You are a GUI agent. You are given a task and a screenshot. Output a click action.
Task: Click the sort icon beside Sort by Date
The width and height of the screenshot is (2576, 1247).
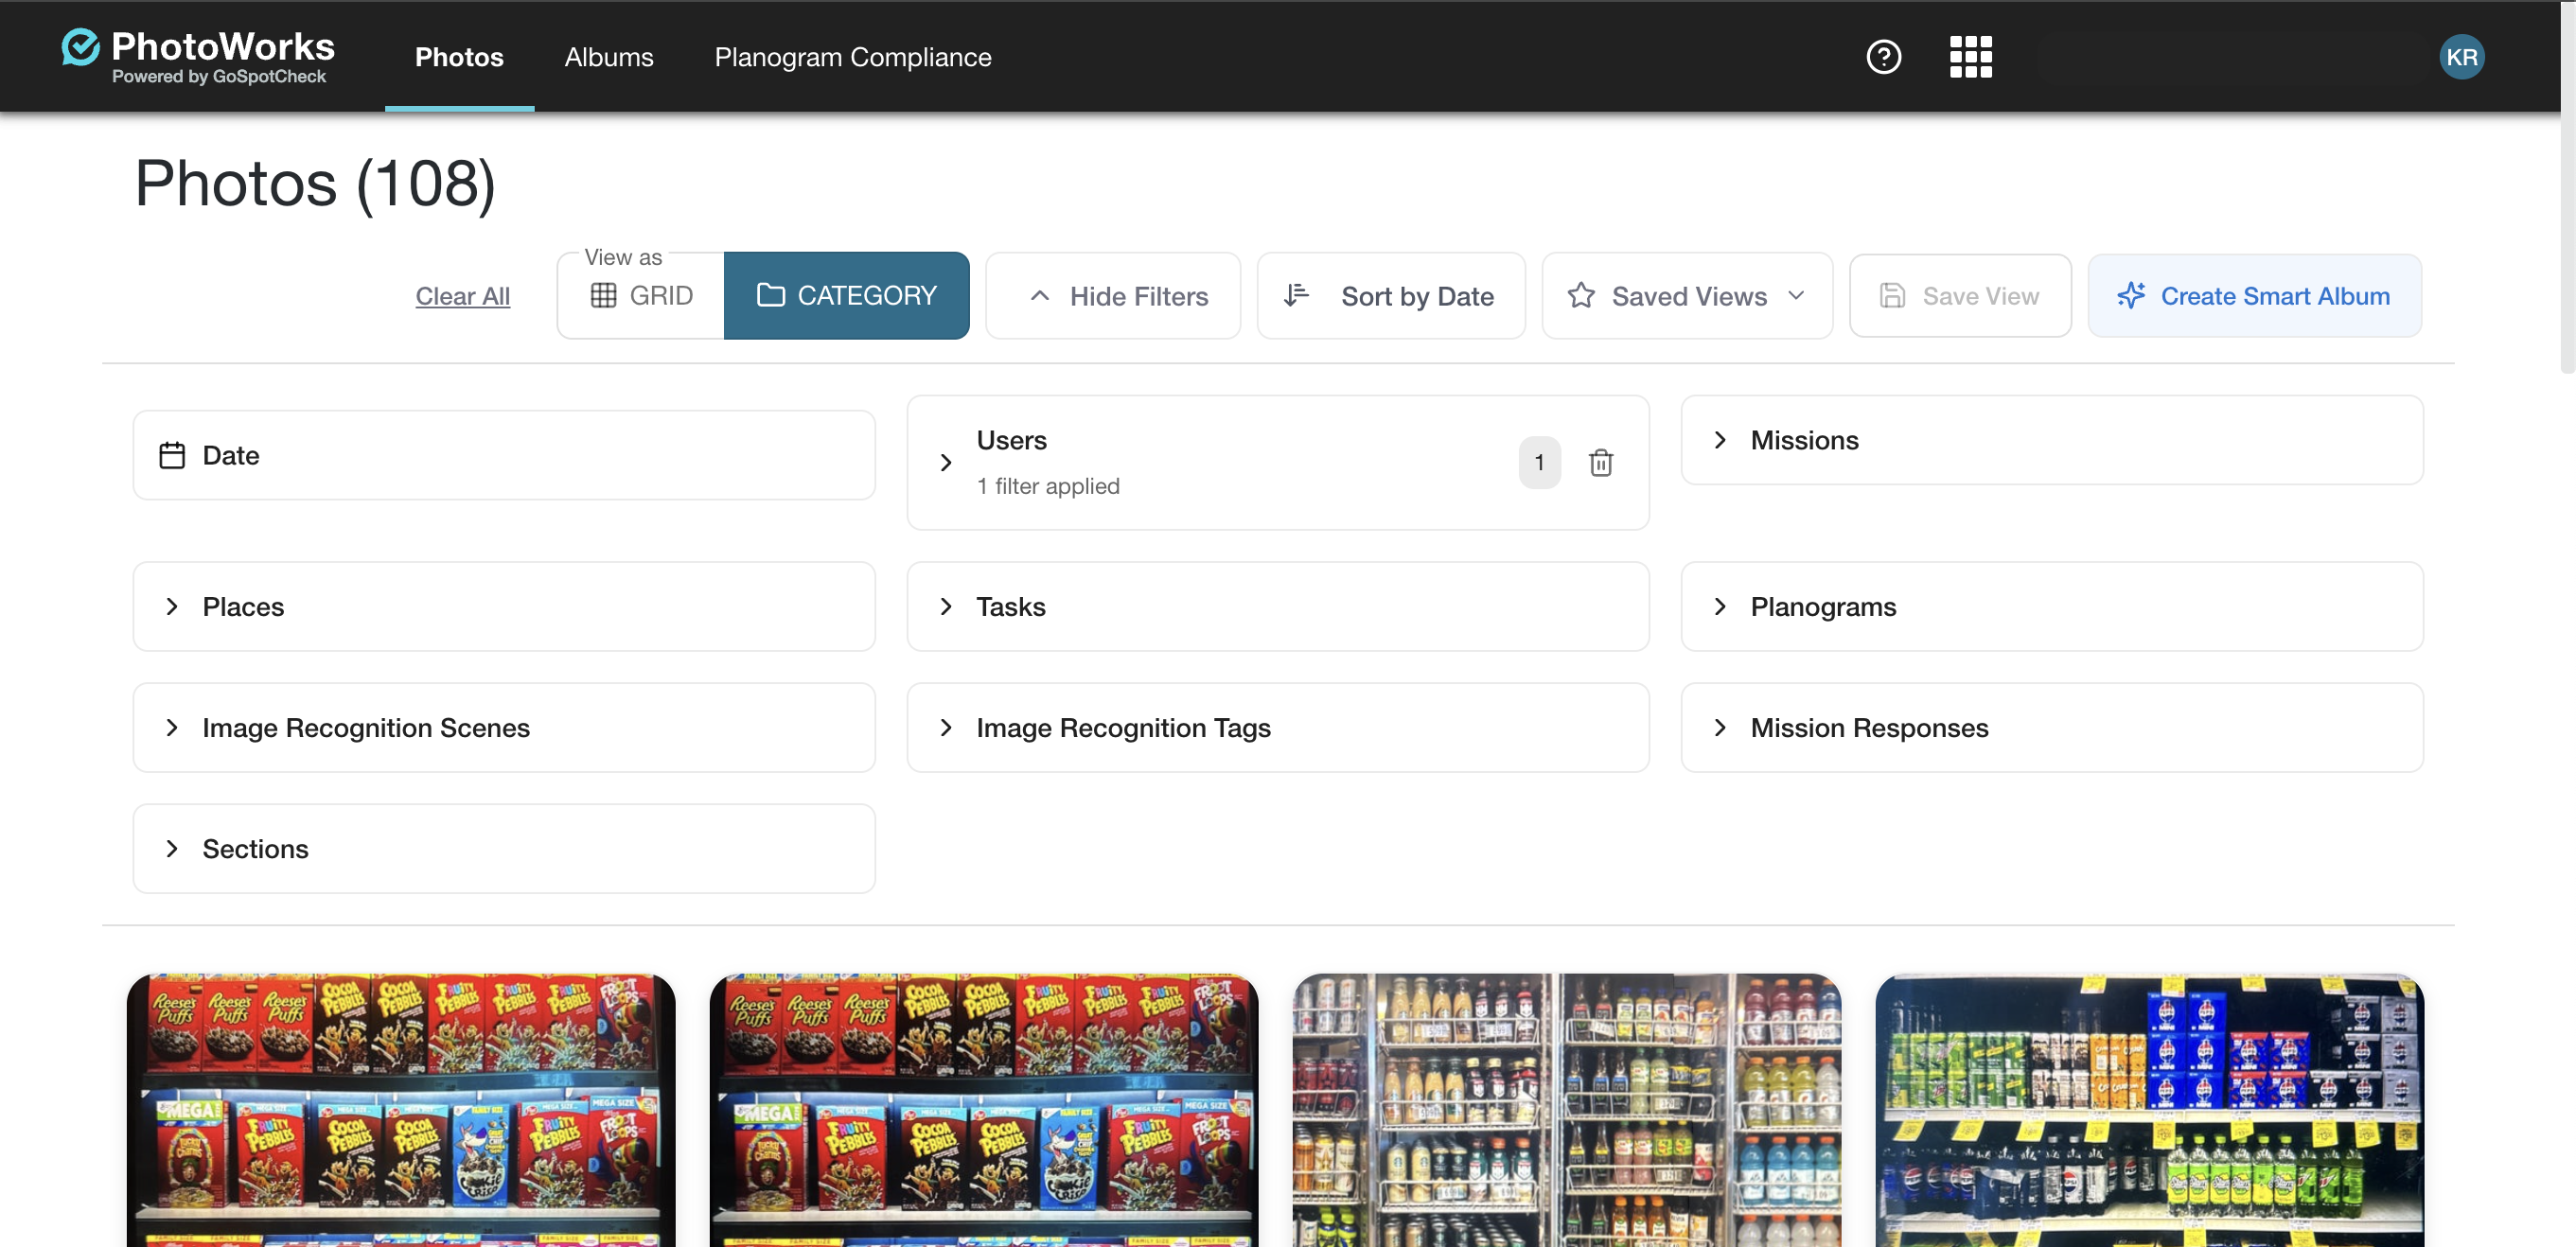point(1296,295)
